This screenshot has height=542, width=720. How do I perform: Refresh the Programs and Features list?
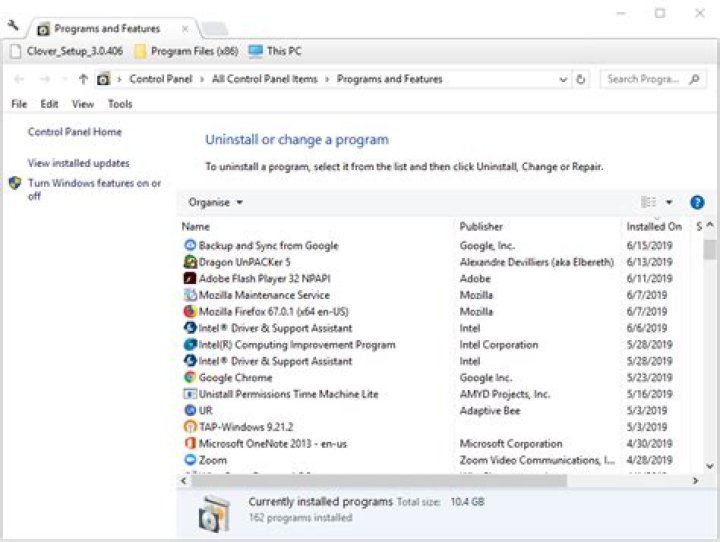coord(581,79)
